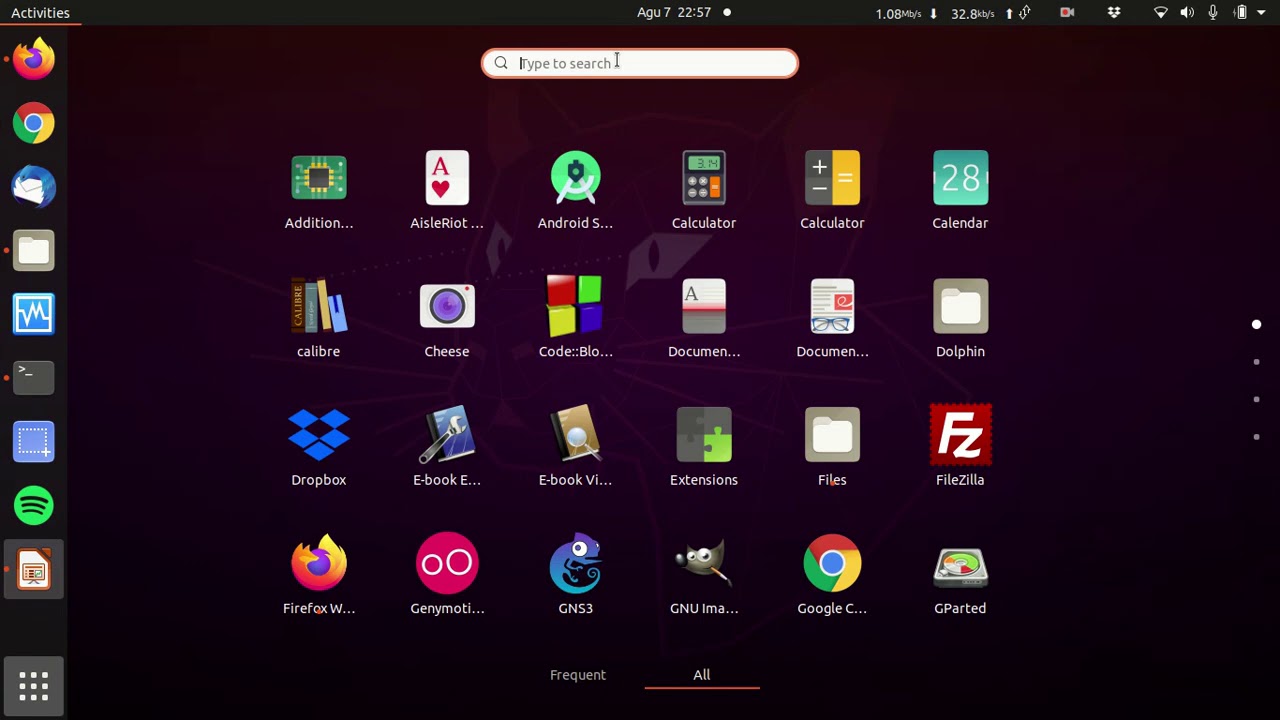Go to the fourth app page dot
Image resolution: width=1280 pixels, height=720 pixels.
pos(1256,437)
